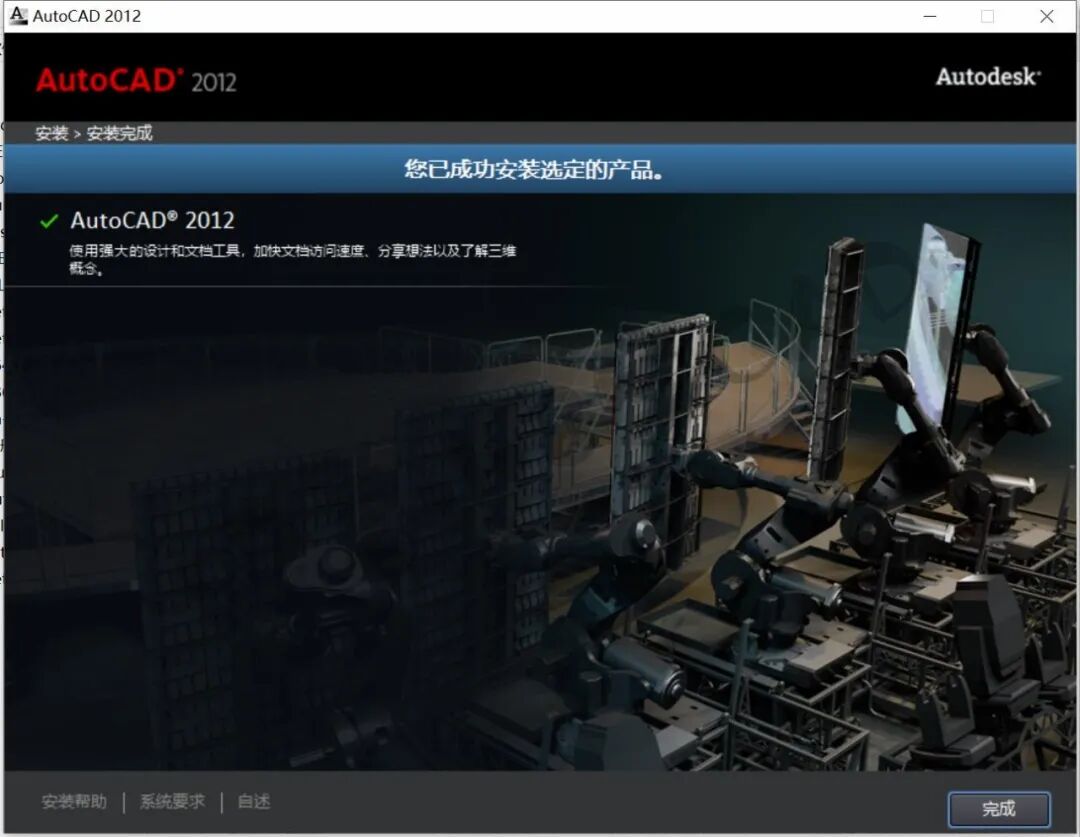This screenshot has height=837, width=1080.
Task: Click the 安装 > 安装完成 breadcrumb
Action: (x=94, y=133)
